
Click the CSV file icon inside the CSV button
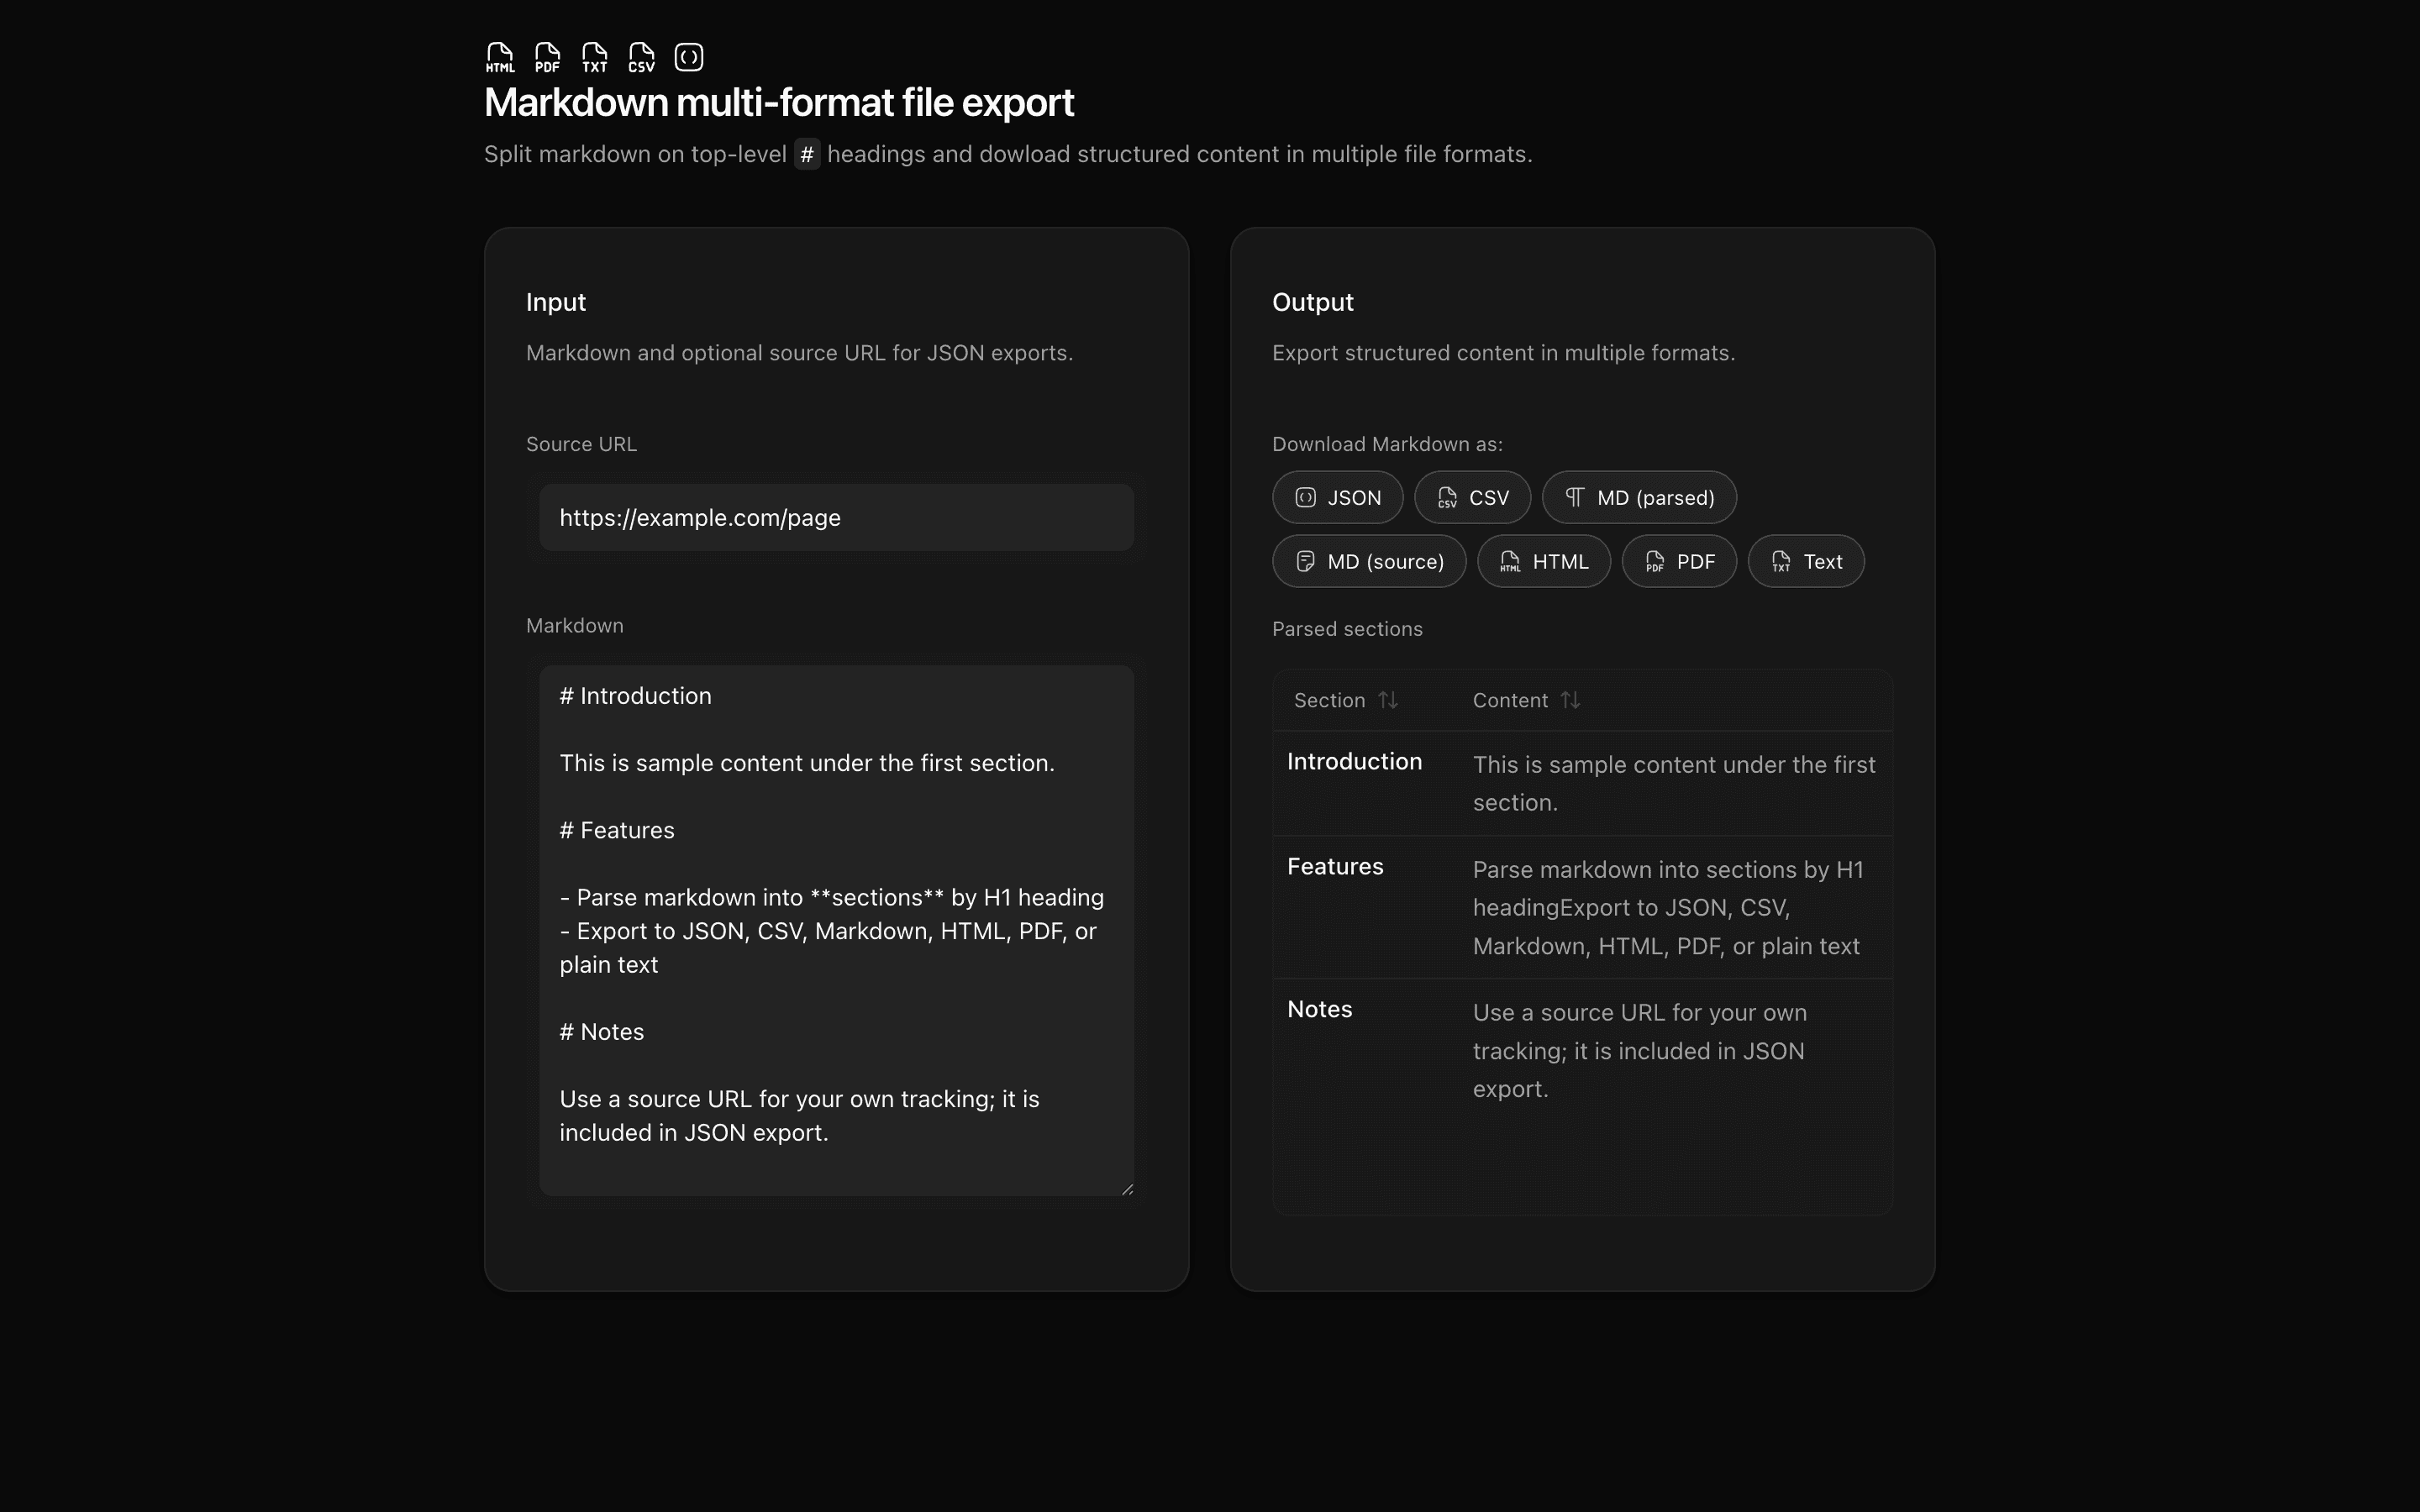1447,497
